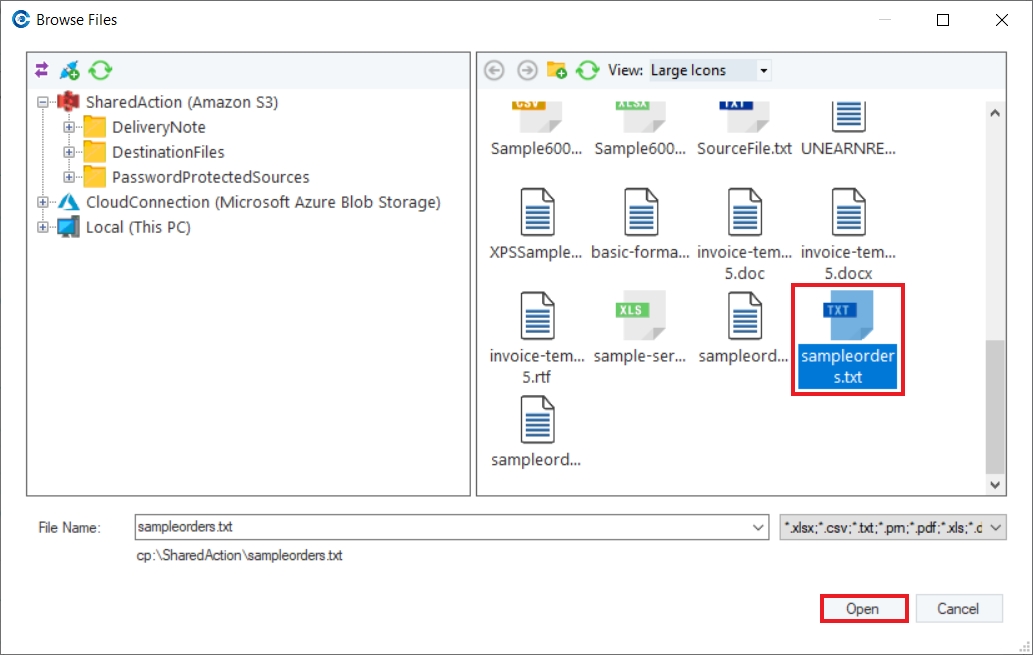This screenshot has height=655, width=1033.
Task: Click the Cancel button
Action: [959, 609]
